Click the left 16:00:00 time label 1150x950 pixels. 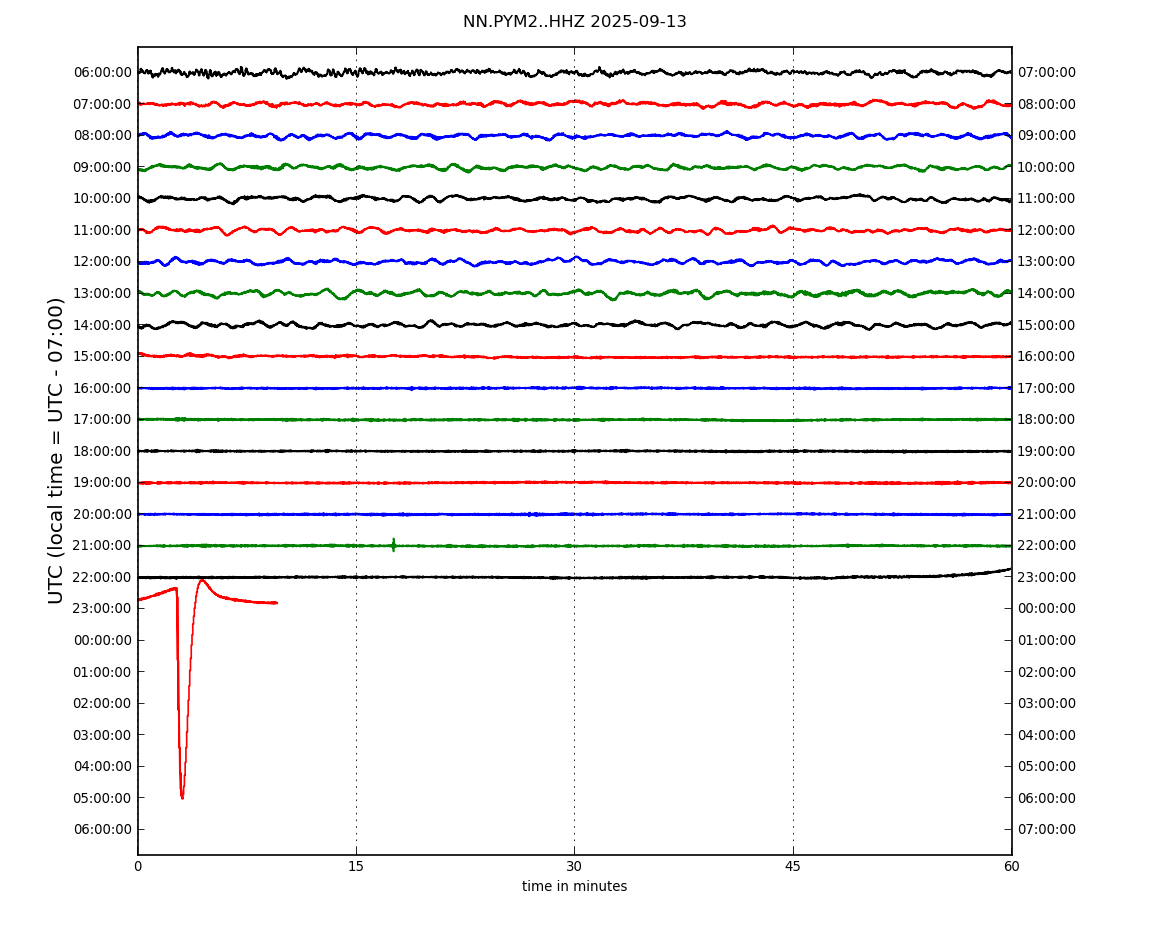tap(103, 388)
